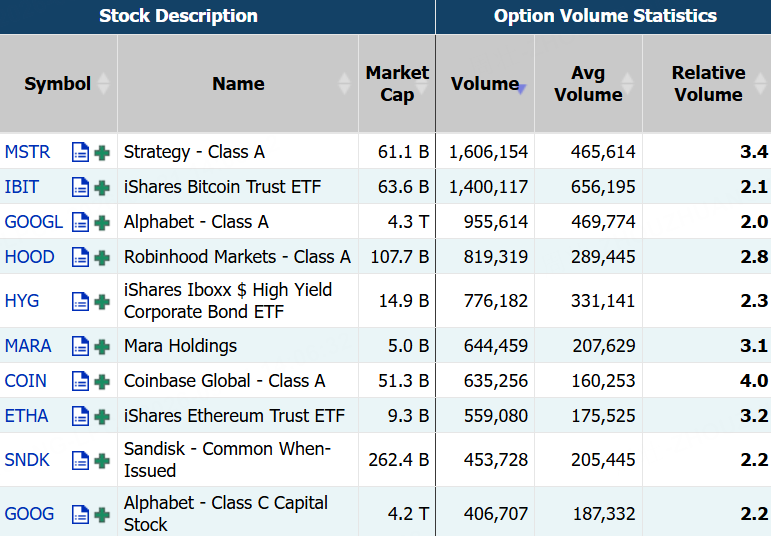The height and width of the screenshot is (536, 771).
Task: Open the document icon for the COIN row
Action: [80, 381]
